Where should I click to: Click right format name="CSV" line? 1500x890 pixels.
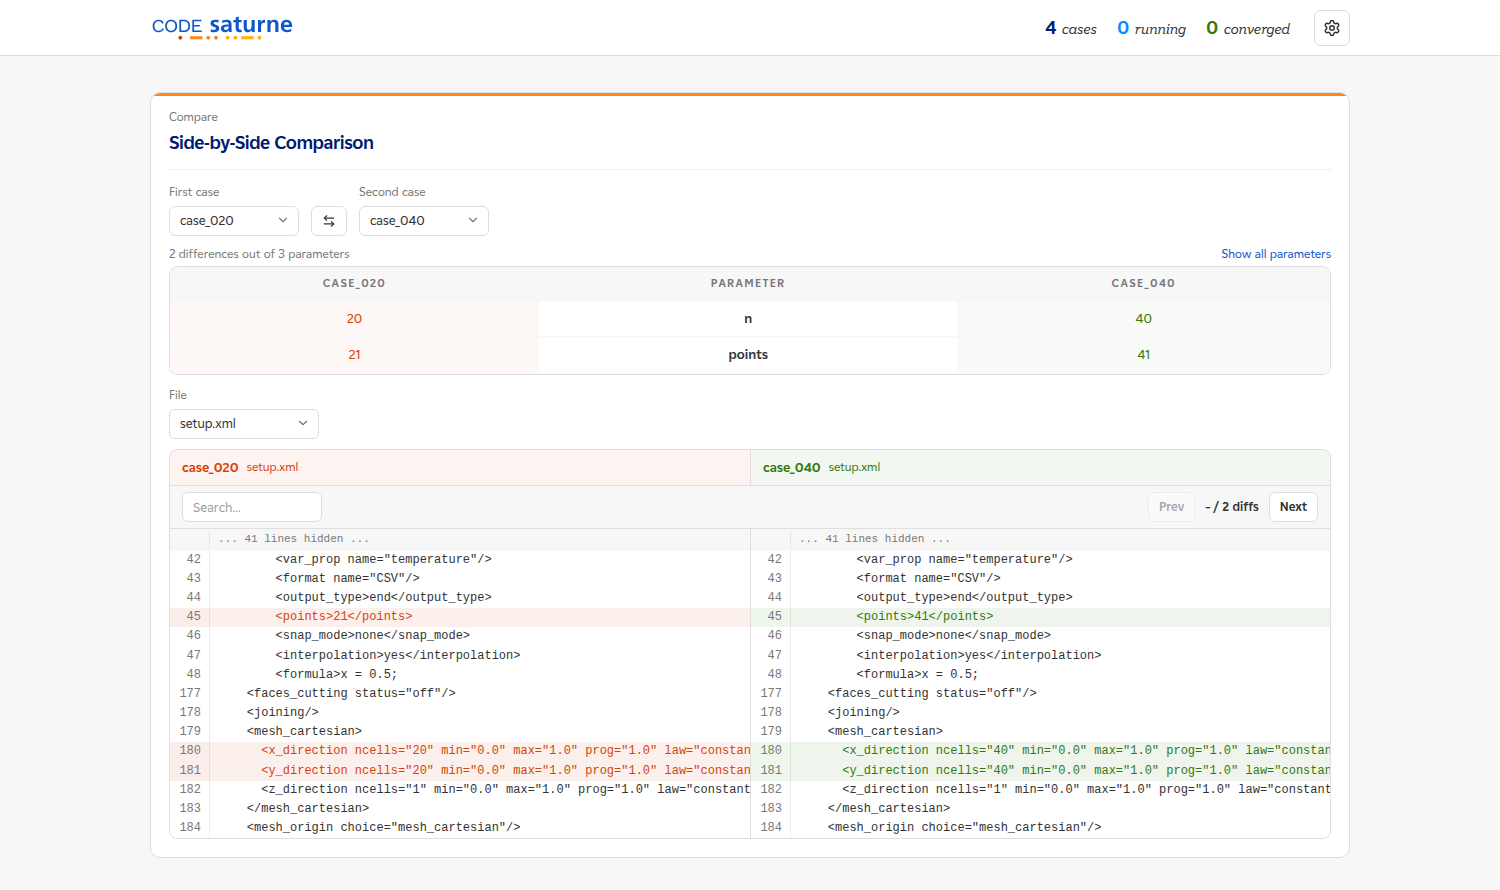(1040, 579)
